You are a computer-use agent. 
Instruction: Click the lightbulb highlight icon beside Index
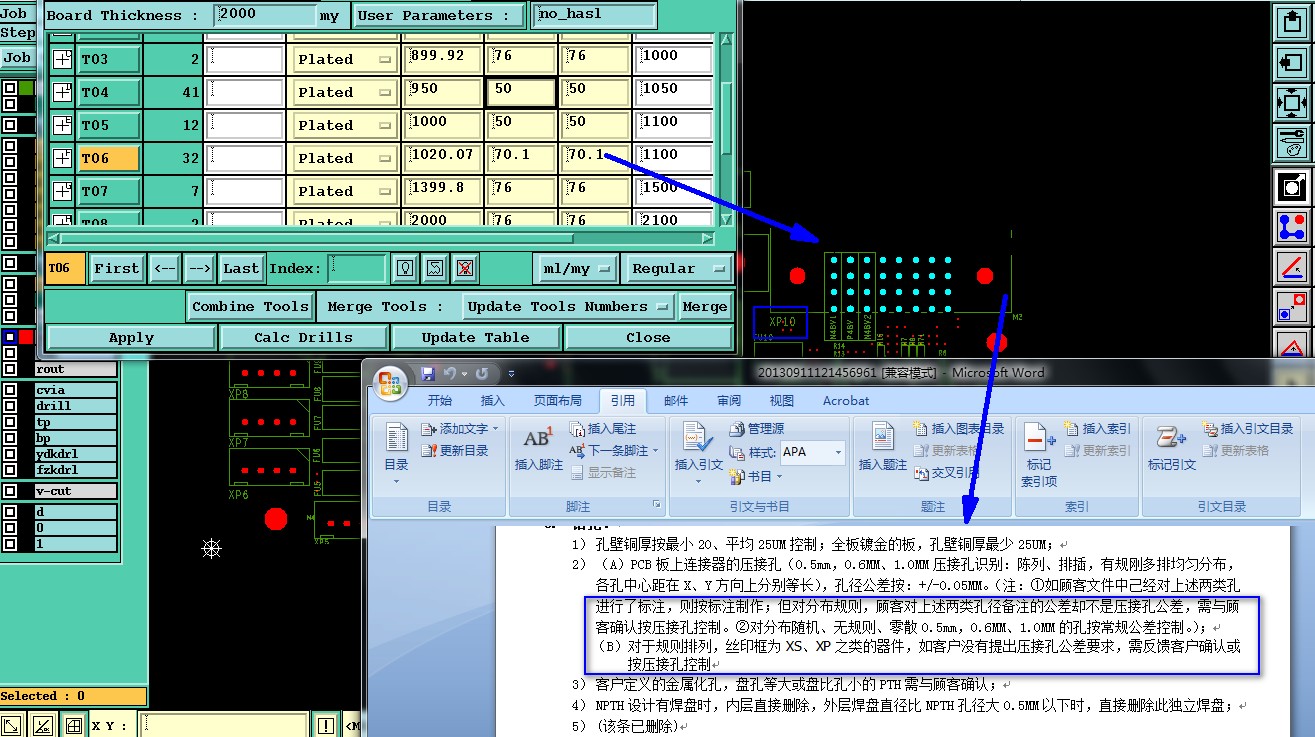[x=405, y=268]
